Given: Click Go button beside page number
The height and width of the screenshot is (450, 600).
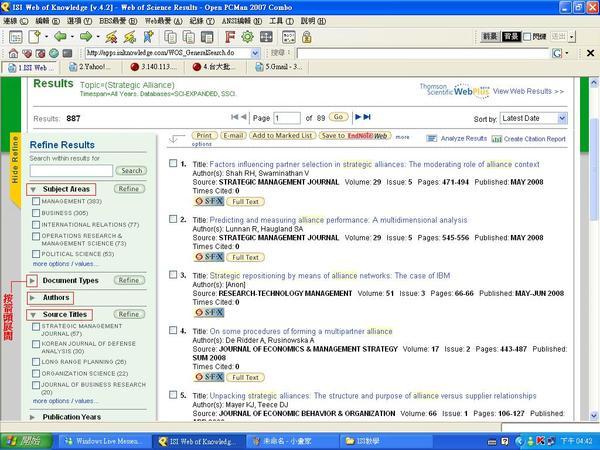Looking at the screenshot, I should (338, 117).
